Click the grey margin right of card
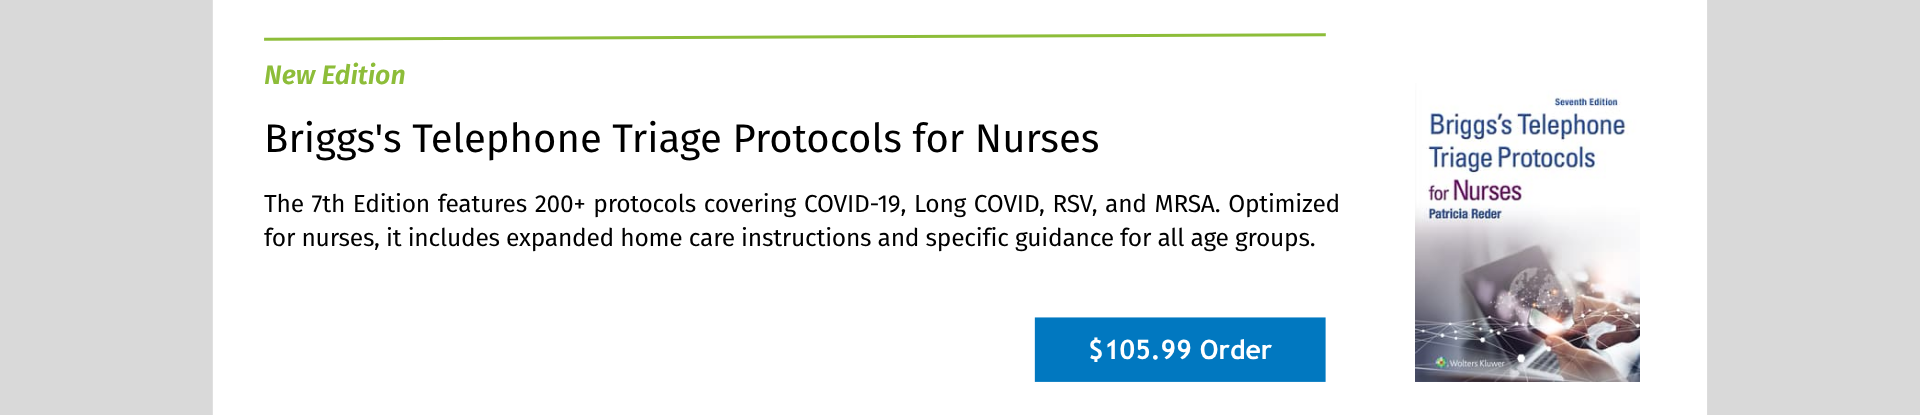Screen dimensions: 1920x415 1812,207
